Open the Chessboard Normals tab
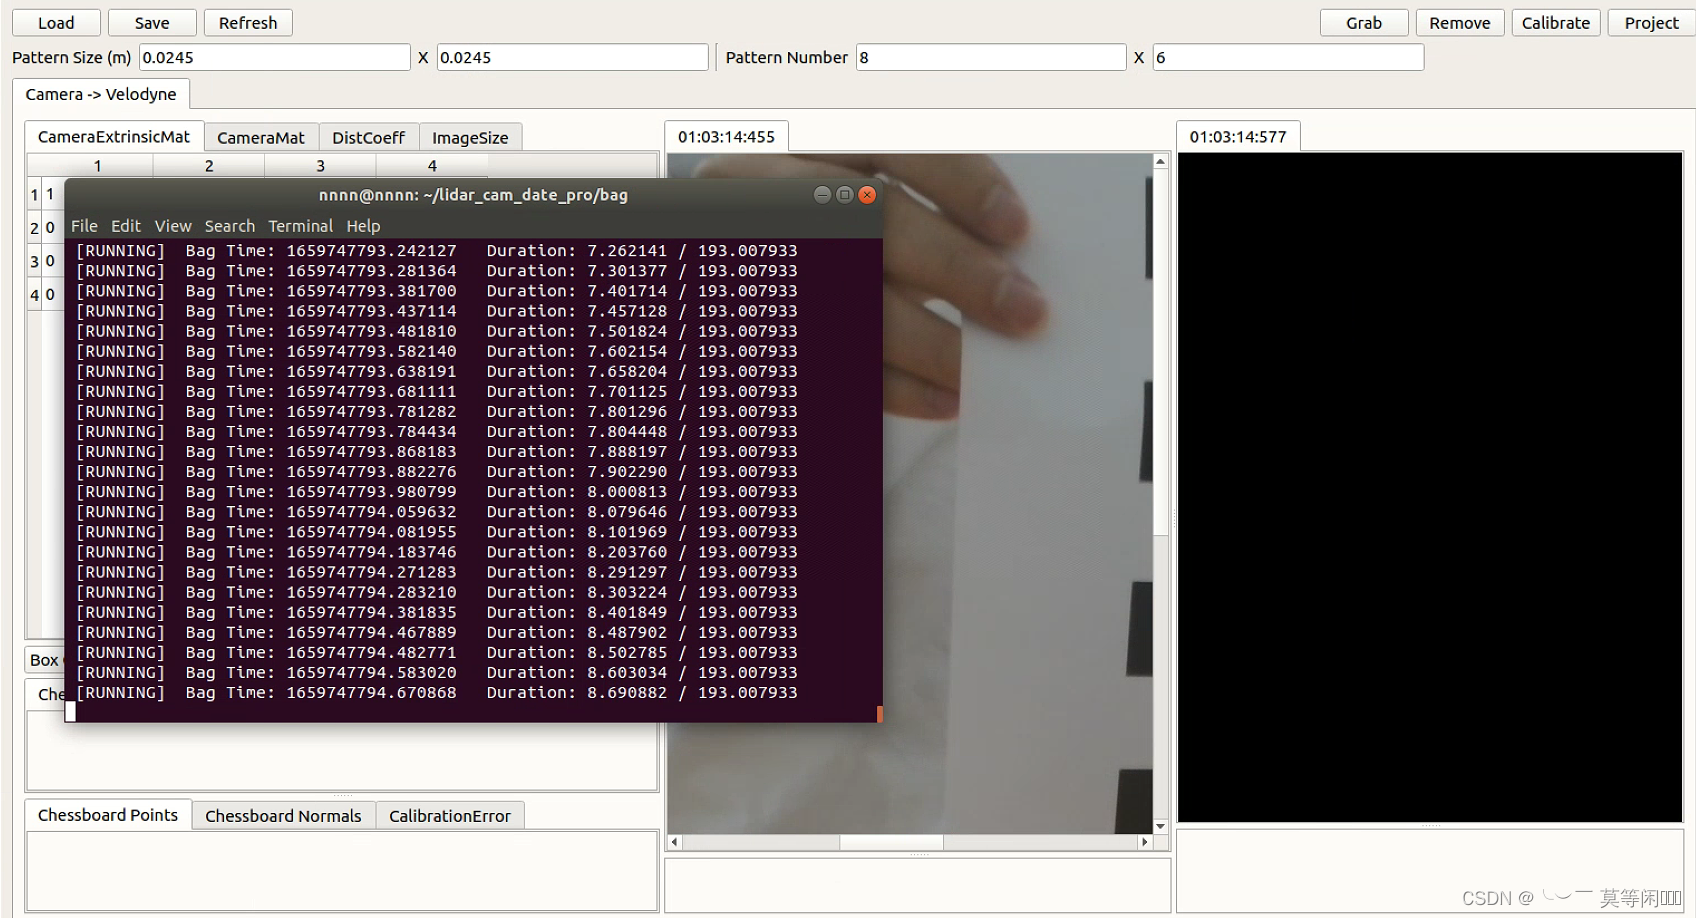 tap(283, 816)
